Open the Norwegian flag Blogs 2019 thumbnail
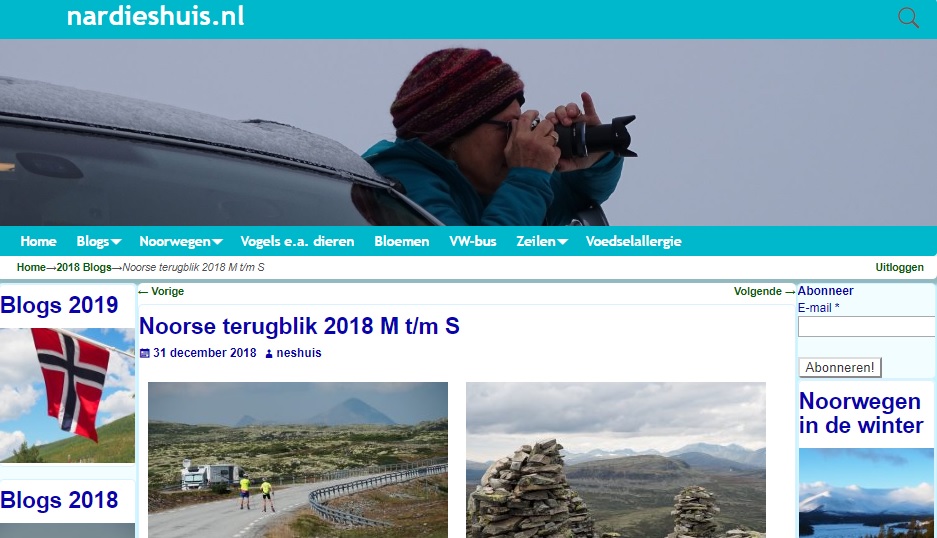Screen dimensions: 937x538 coord(67,395)
